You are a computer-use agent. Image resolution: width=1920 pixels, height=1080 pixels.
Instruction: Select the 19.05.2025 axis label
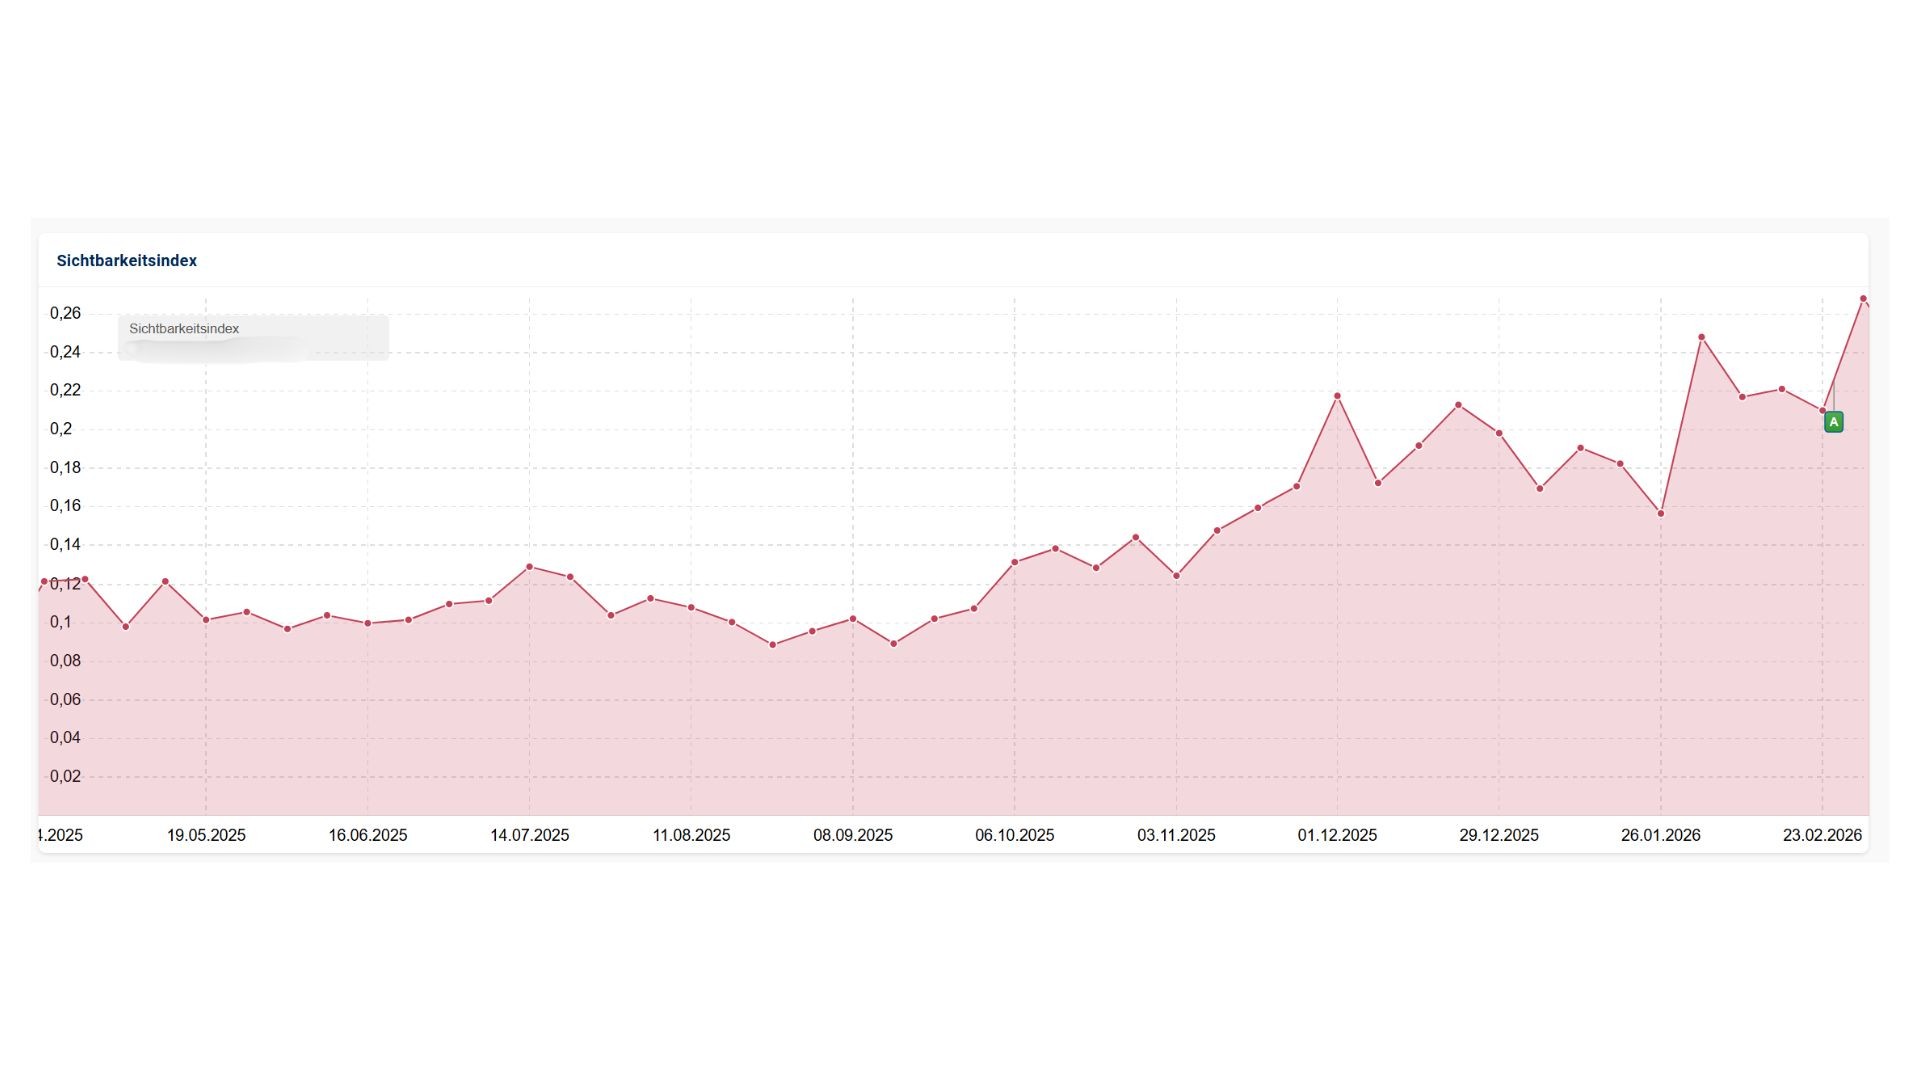coord(207,836)
